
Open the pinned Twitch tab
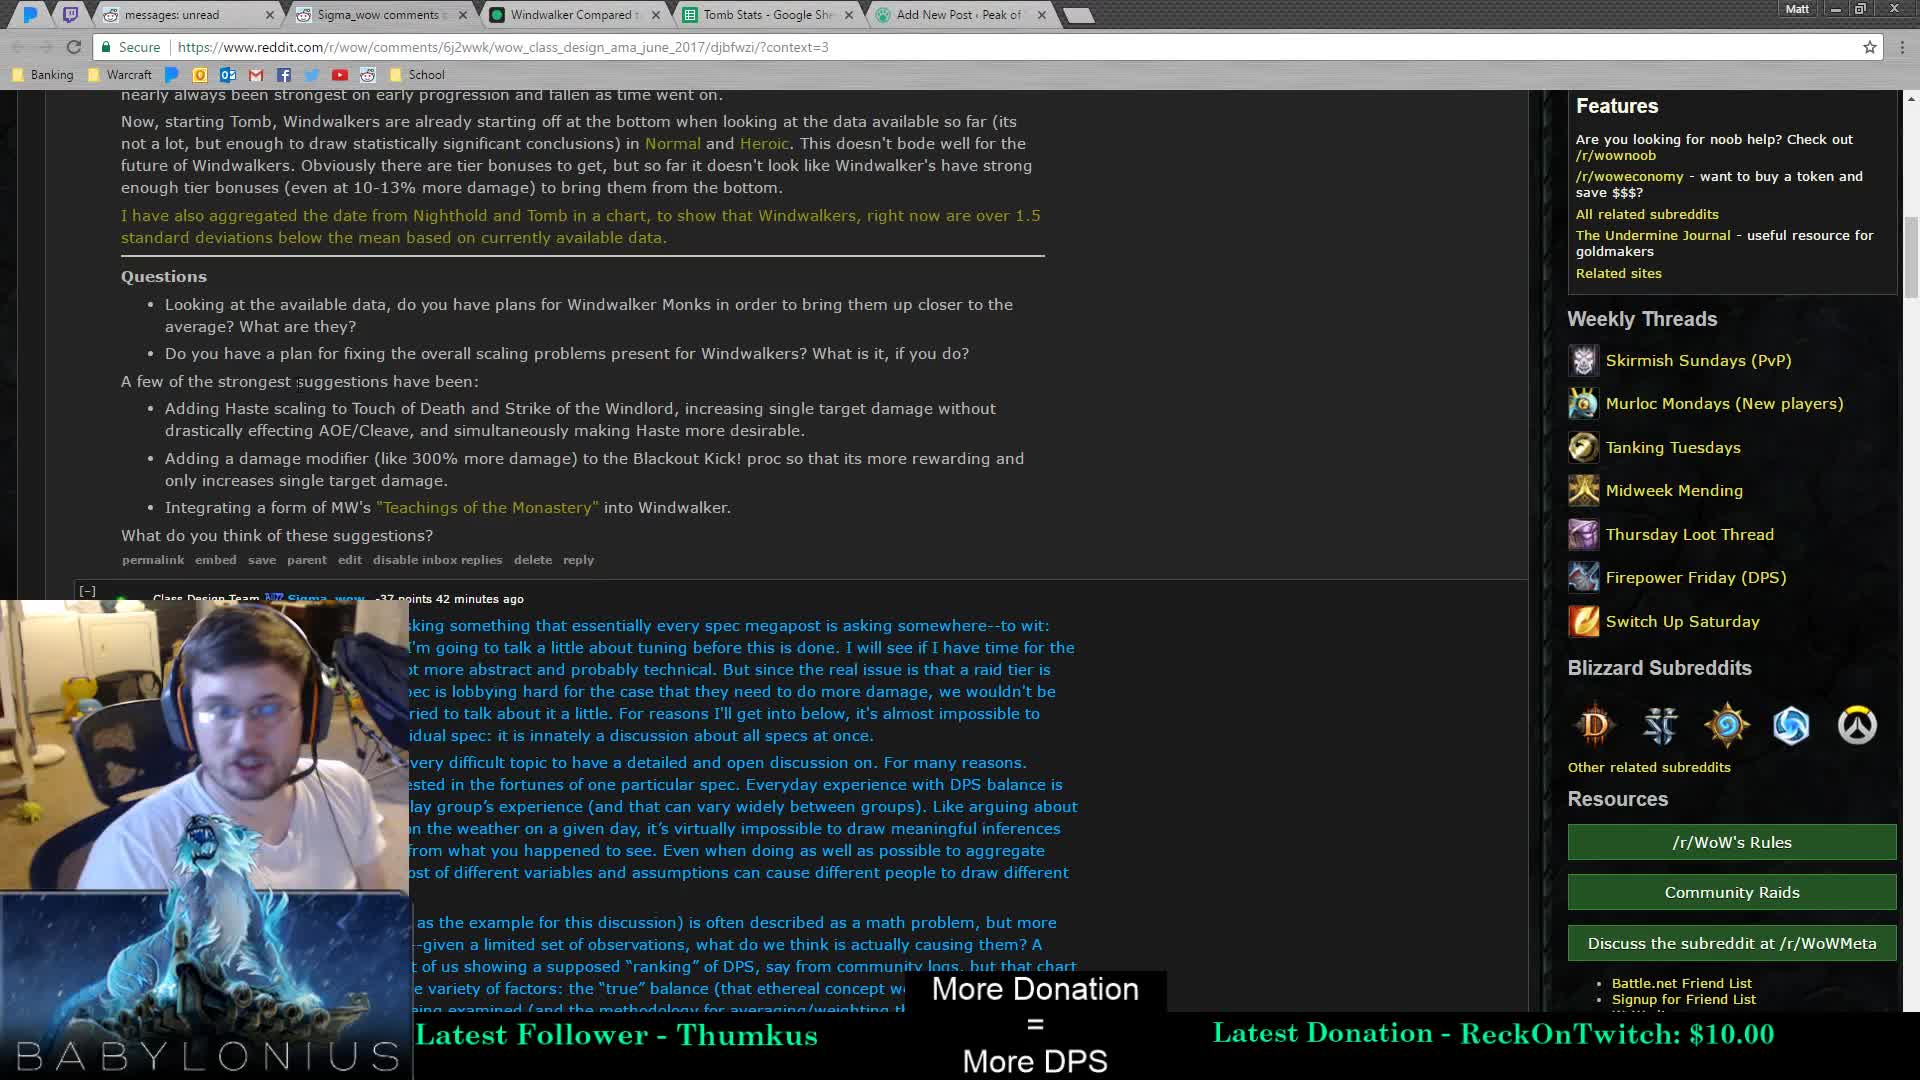click(70, 14)
